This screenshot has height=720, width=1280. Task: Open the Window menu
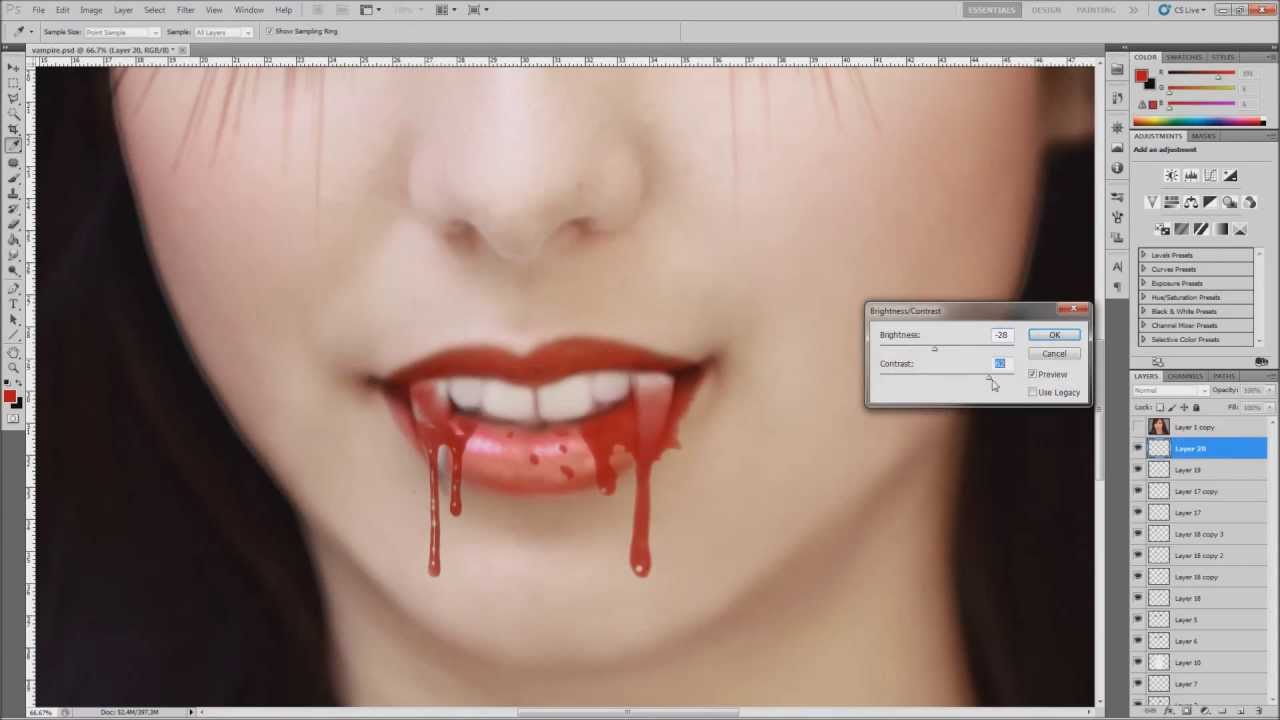pos(249,10)
